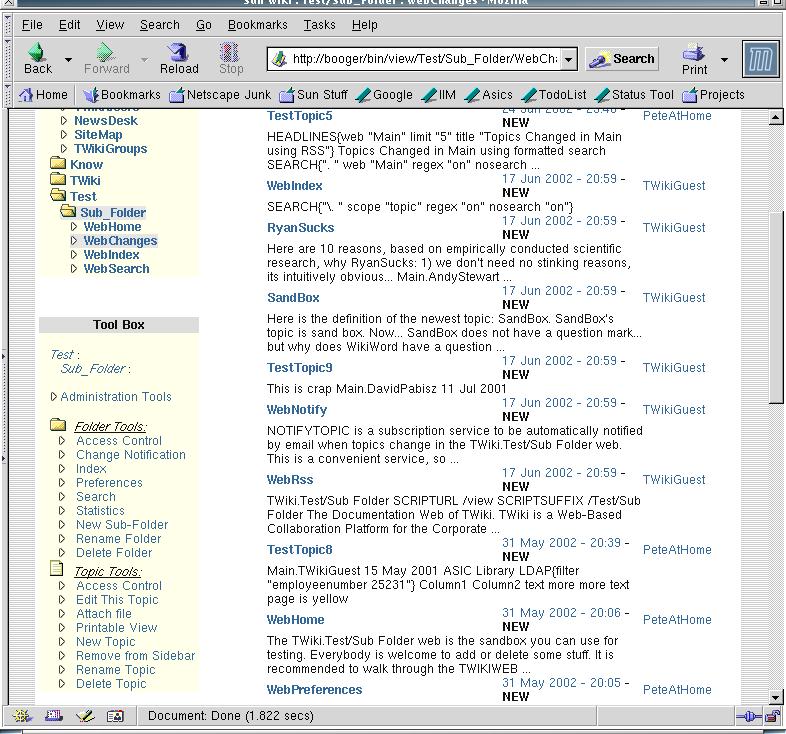
Task: Open the Back button history dropdown
Action: pos(68,60)
